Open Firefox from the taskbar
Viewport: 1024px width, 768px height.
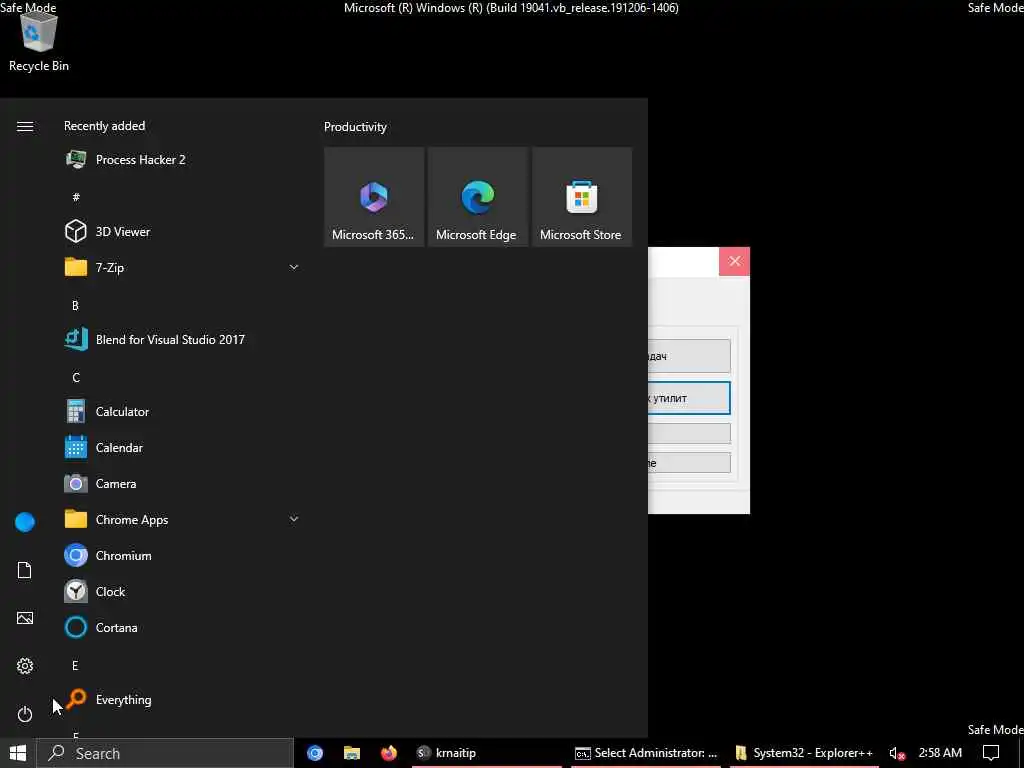[389, 753]
